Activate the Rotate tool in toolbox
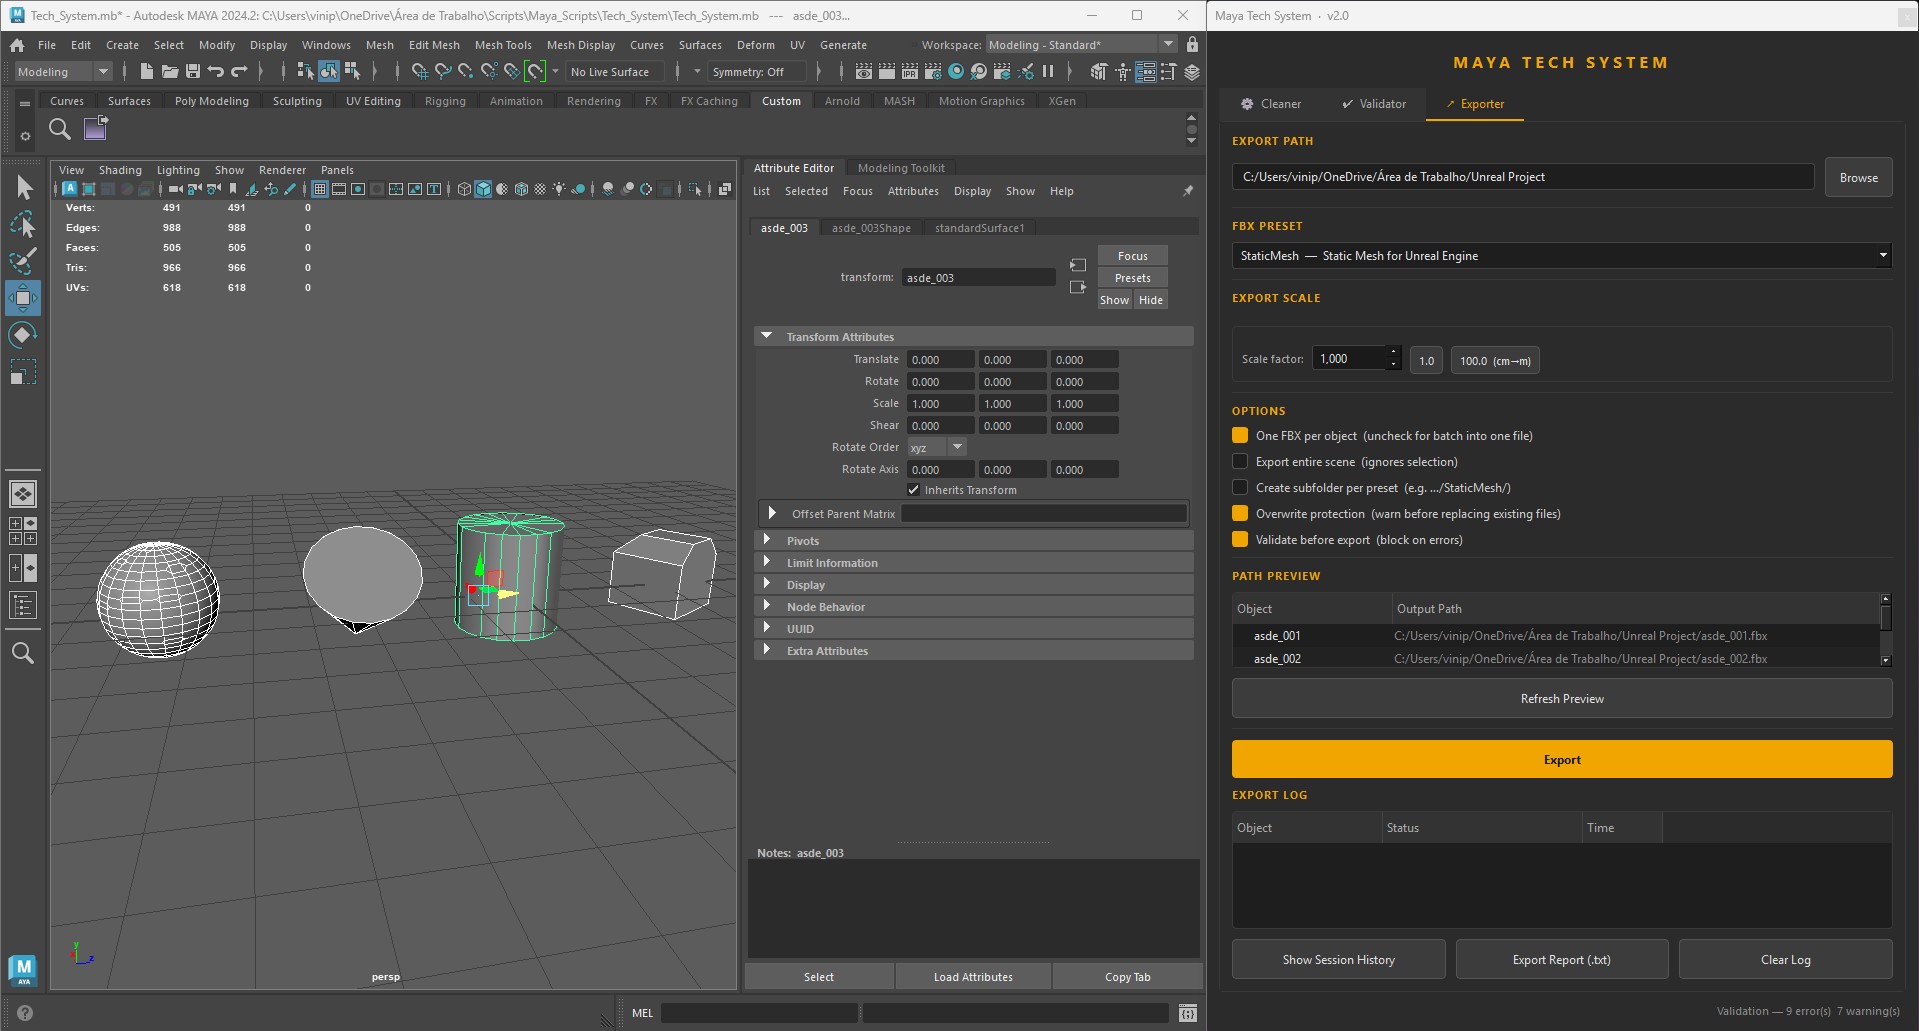Viewport: 1919px width, 1031px height. click(x=23, y=335)
